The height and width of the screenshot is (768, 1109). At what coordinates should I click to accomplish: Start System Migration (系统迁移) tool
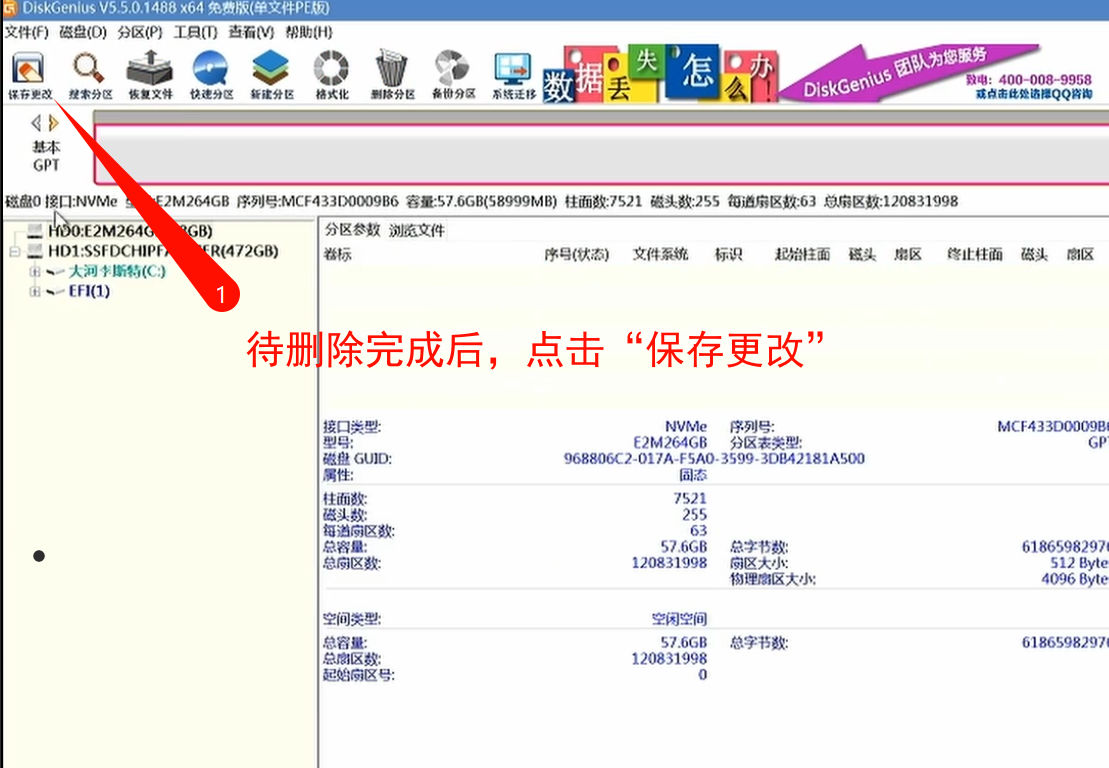click(x=513, y=75)
